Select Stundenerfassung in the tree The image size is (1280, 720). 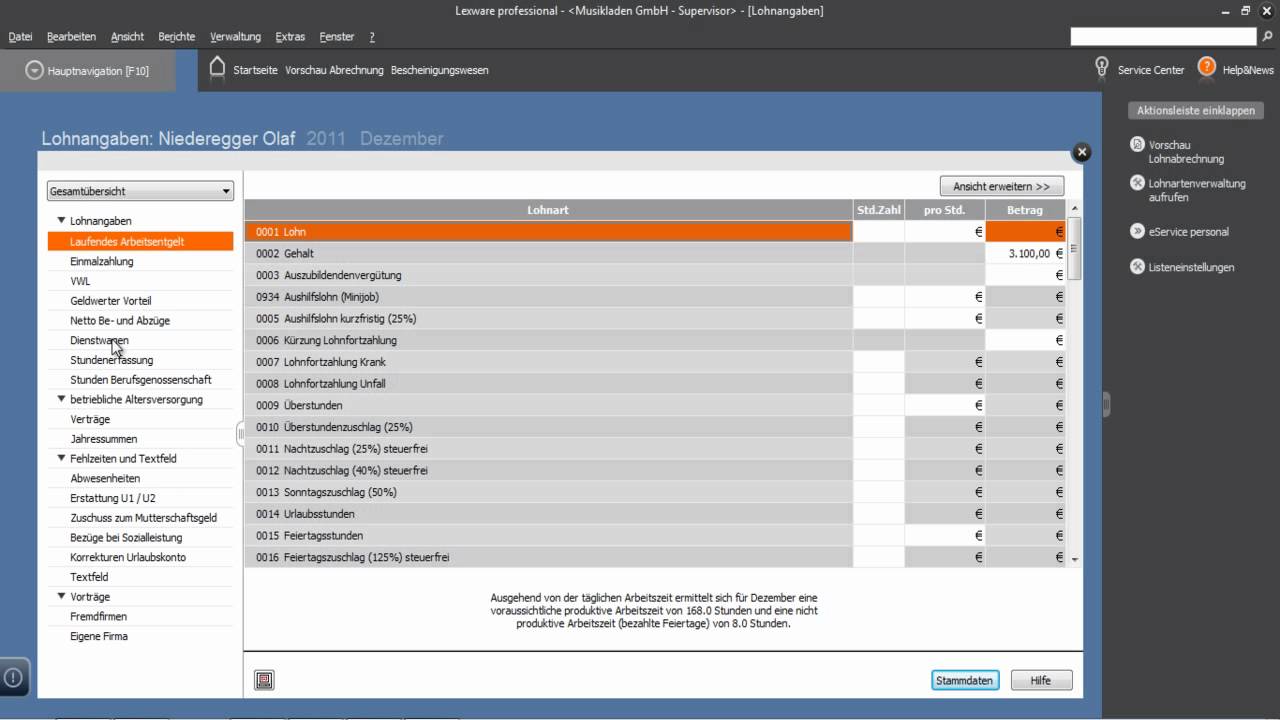click(x=111, y=360)
